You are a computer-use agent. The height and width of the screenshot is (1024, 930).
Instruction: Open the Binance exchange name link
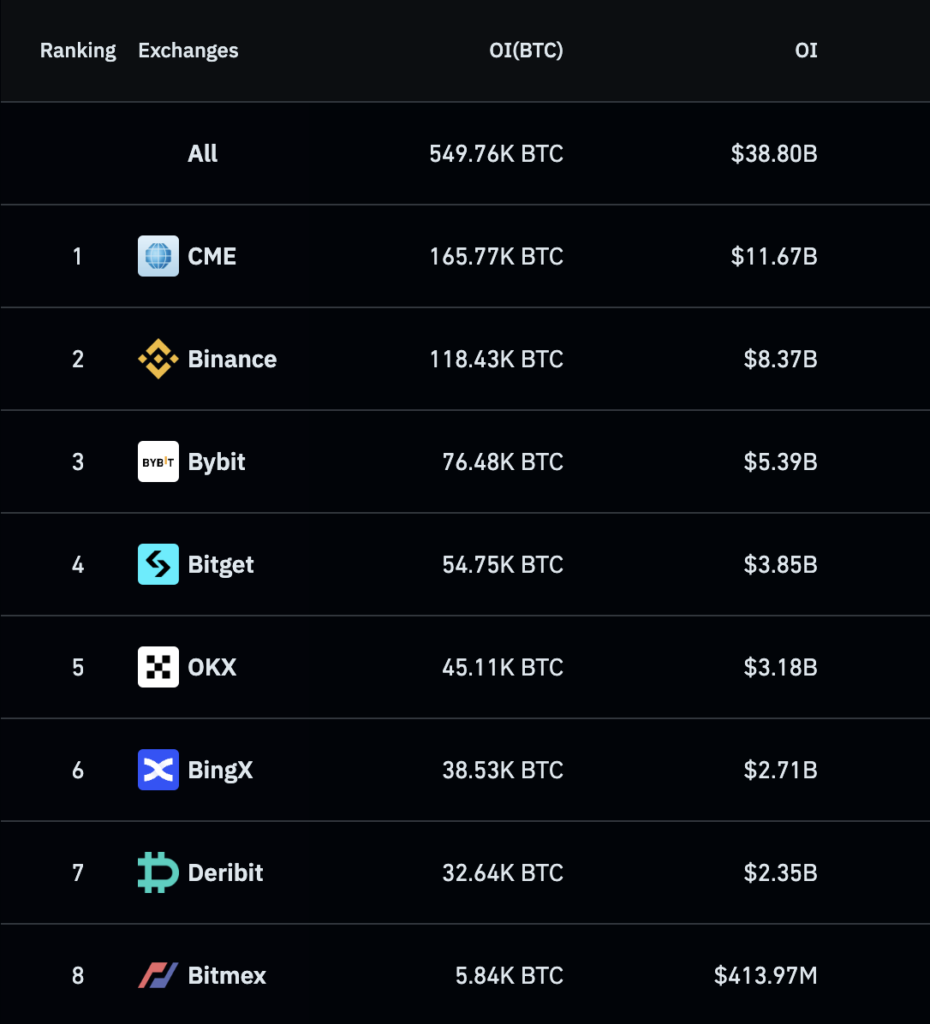[x=232, y=359]
